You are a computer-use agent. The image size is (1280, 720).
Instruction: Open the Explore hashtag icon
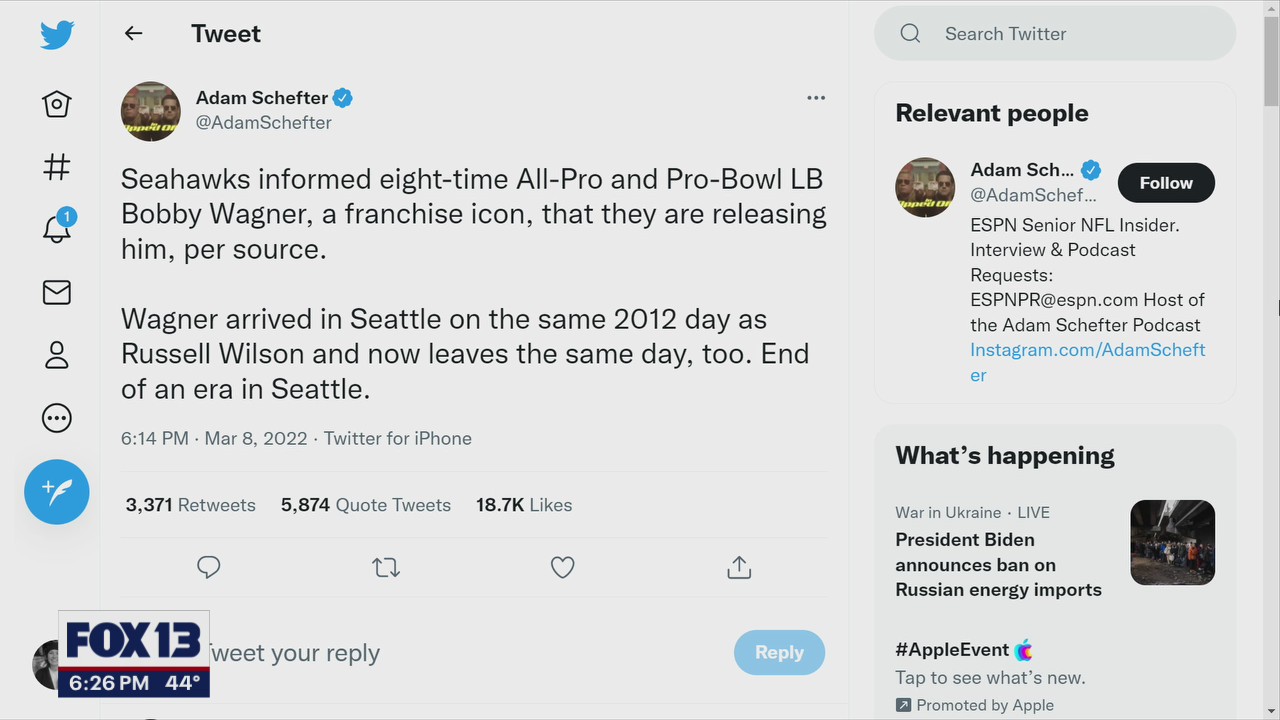pos(57,167)
